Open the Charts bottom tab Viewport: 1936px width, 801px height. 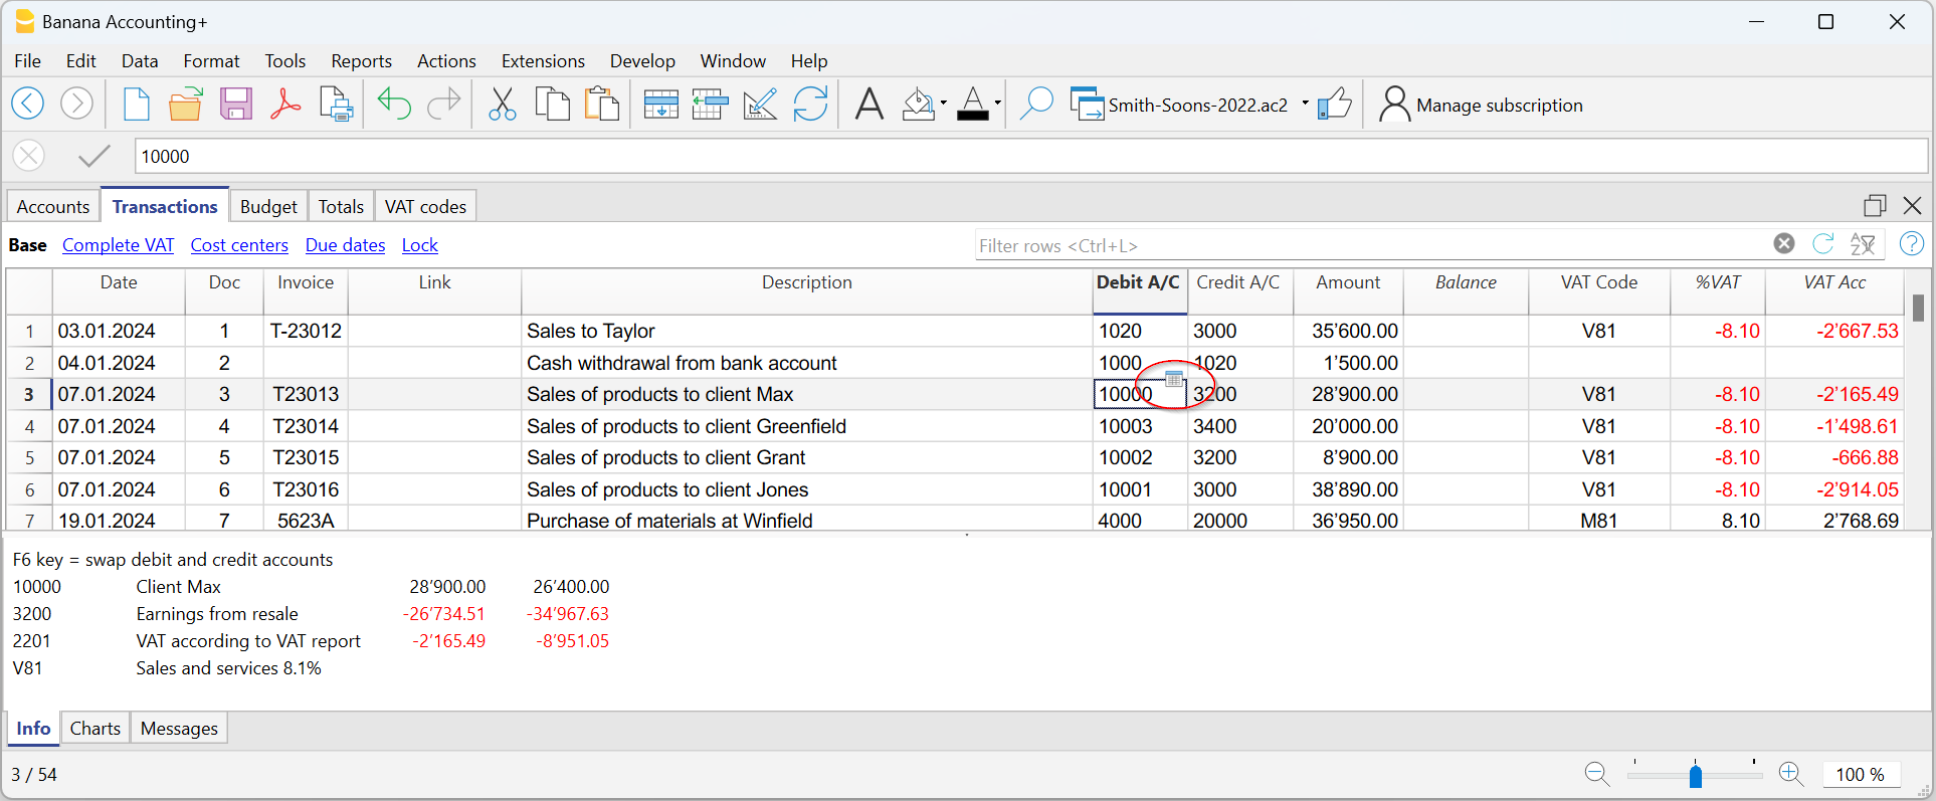tap(95, 728)
